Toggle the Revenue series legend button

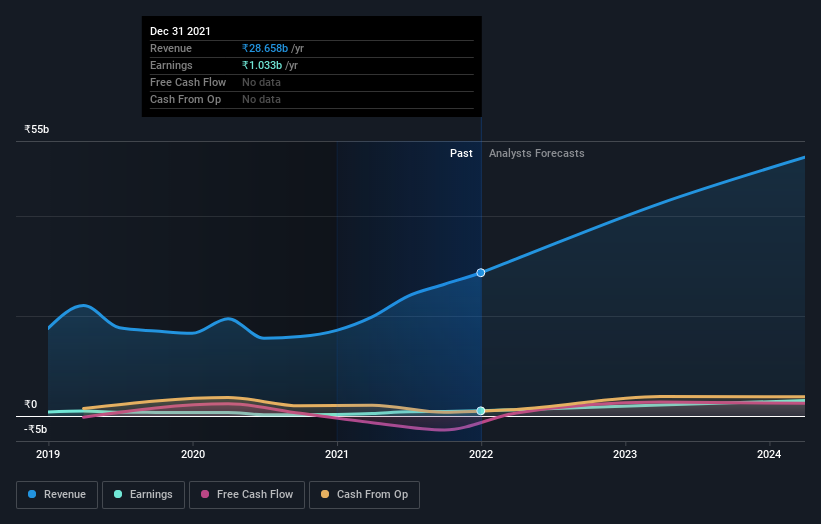(x=57, y=495)
